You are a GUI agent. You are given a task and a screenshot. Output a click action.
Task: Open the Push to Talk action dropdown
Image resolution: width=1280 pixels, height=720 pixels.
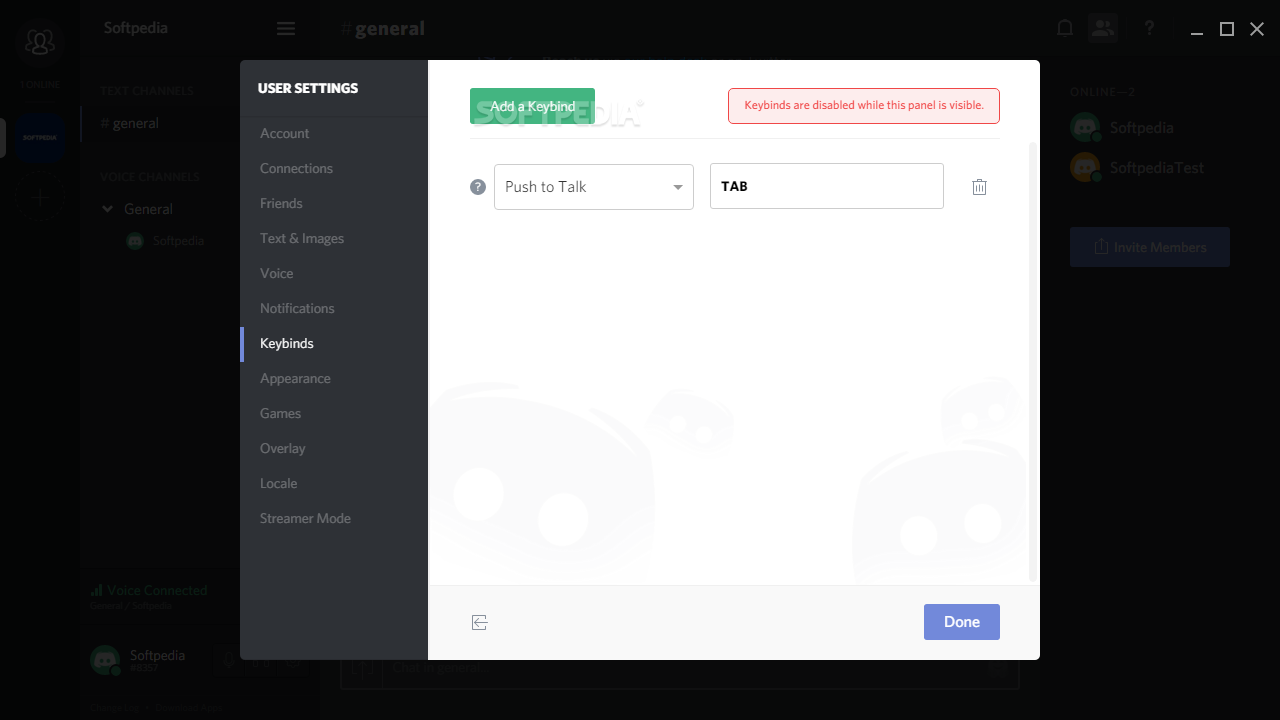coord(594,187)
